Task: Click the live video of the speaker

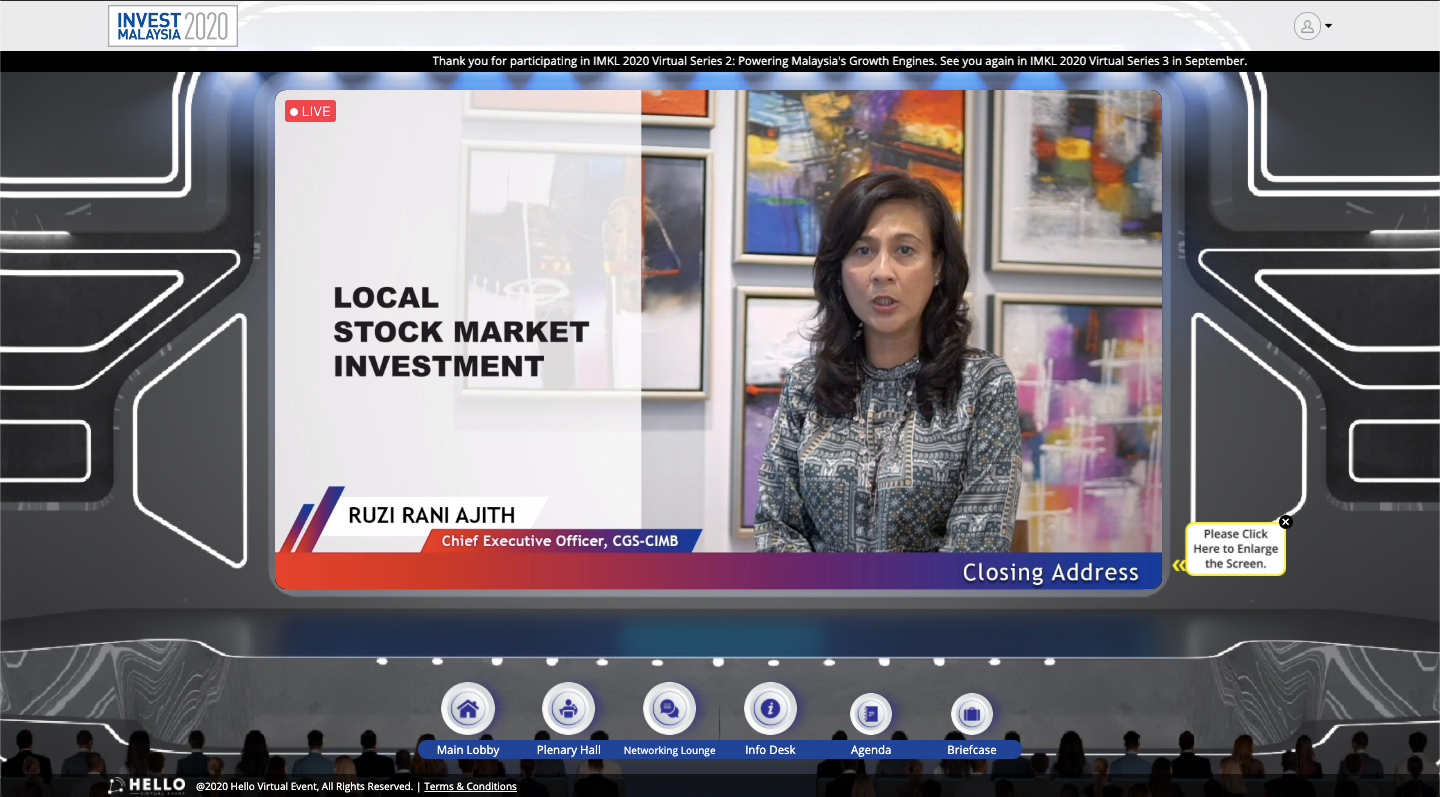Action: click(718, 340)
